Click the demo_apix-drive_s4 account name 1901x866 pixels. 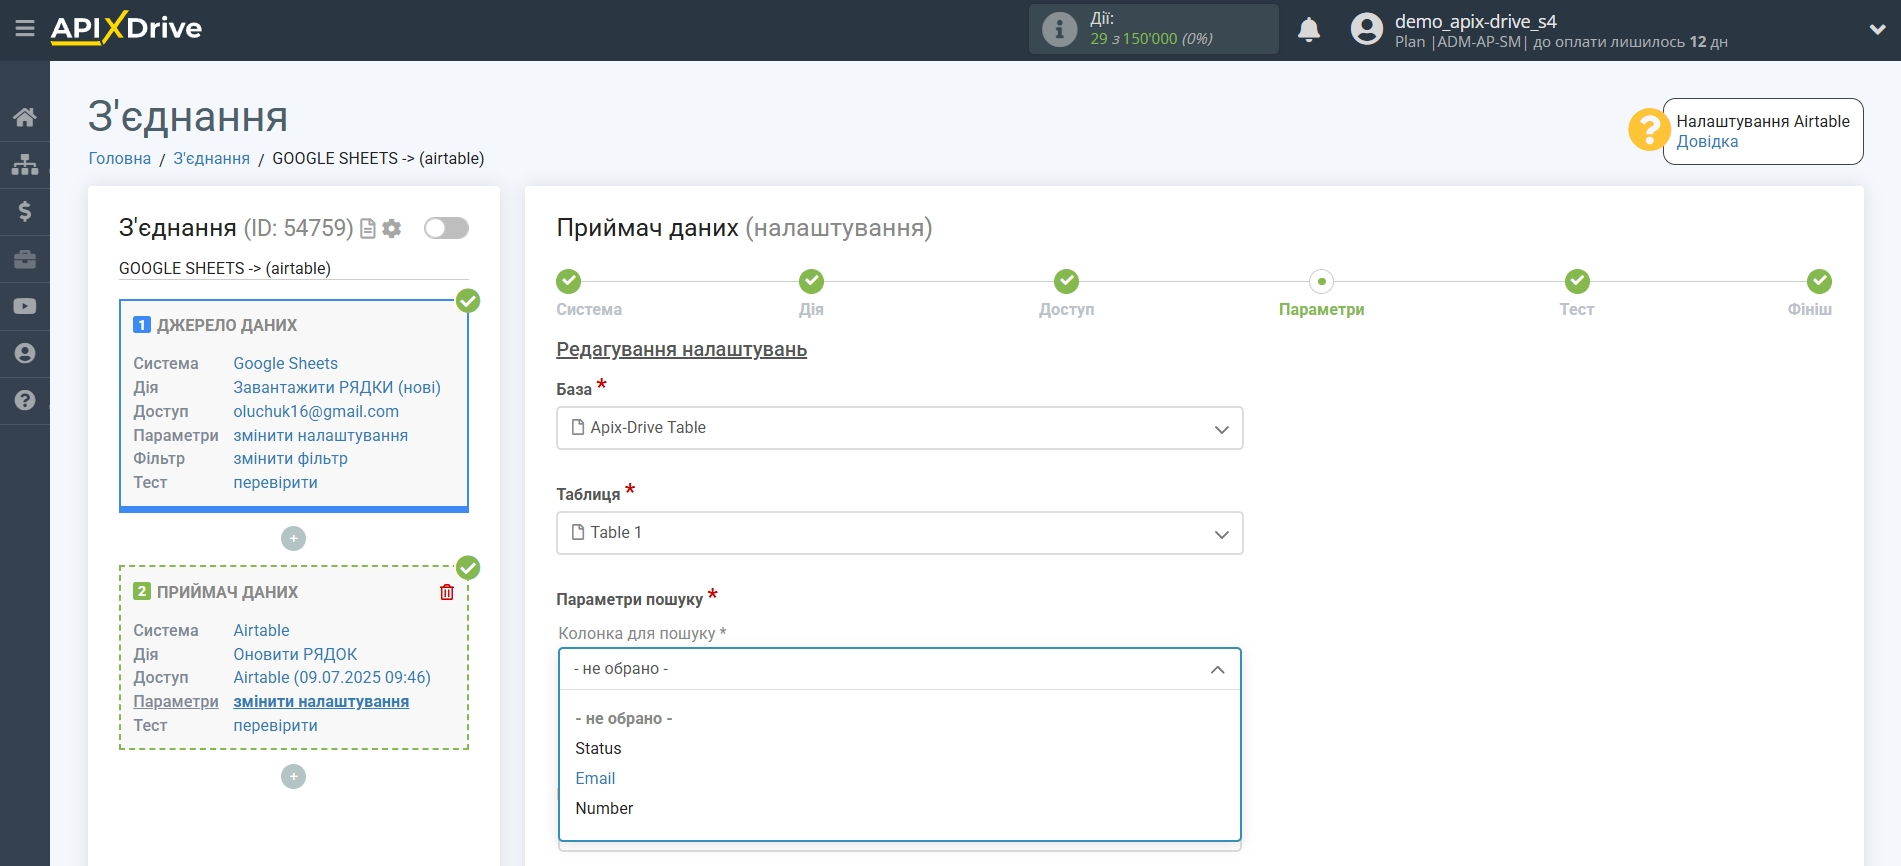point(1476,21)
